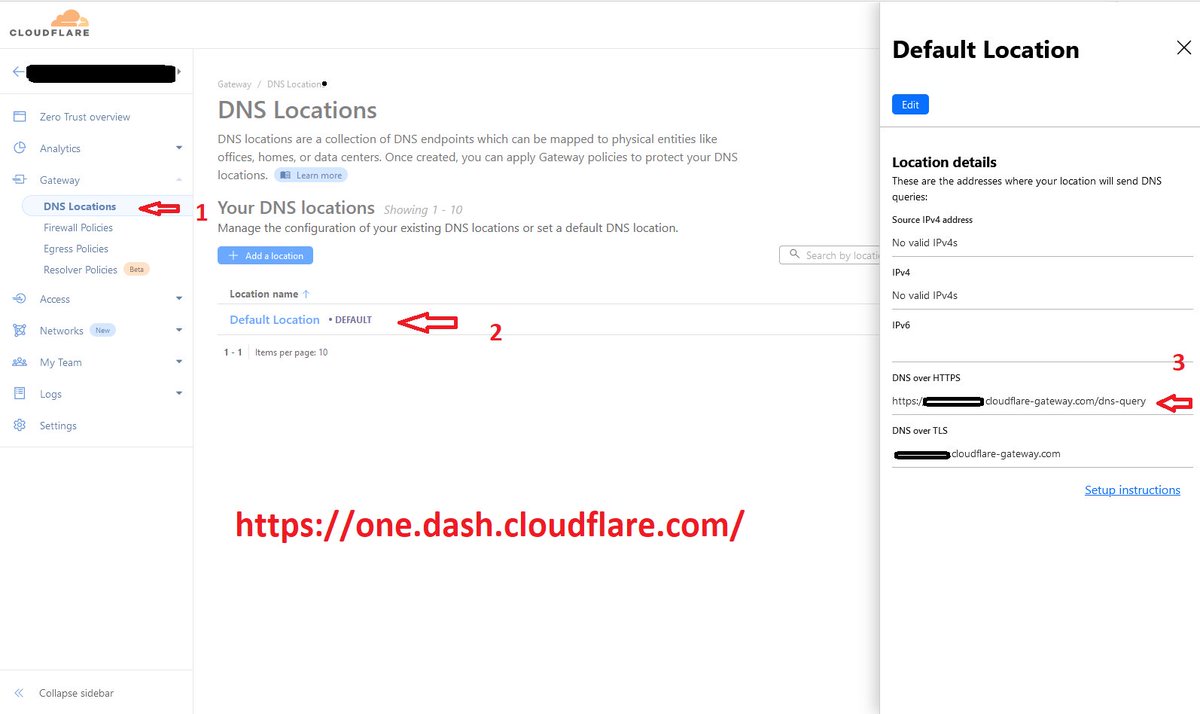
Task: Sort by Location name arrow
Action: pos(306,294)
